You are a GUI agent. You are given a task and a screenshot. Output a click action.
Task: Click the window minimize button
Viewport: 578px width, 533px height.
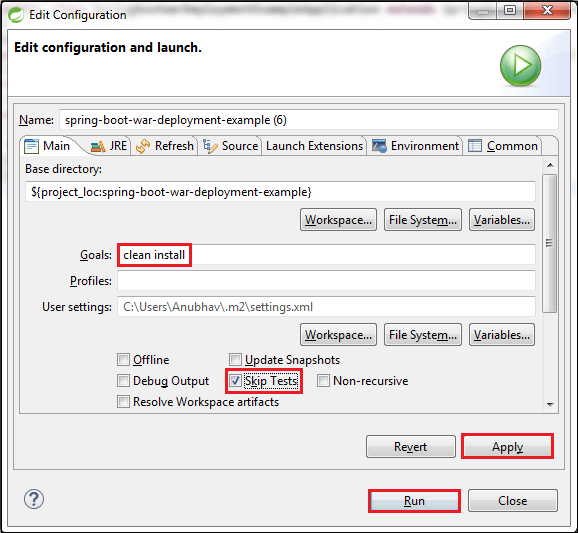point(483,11)
